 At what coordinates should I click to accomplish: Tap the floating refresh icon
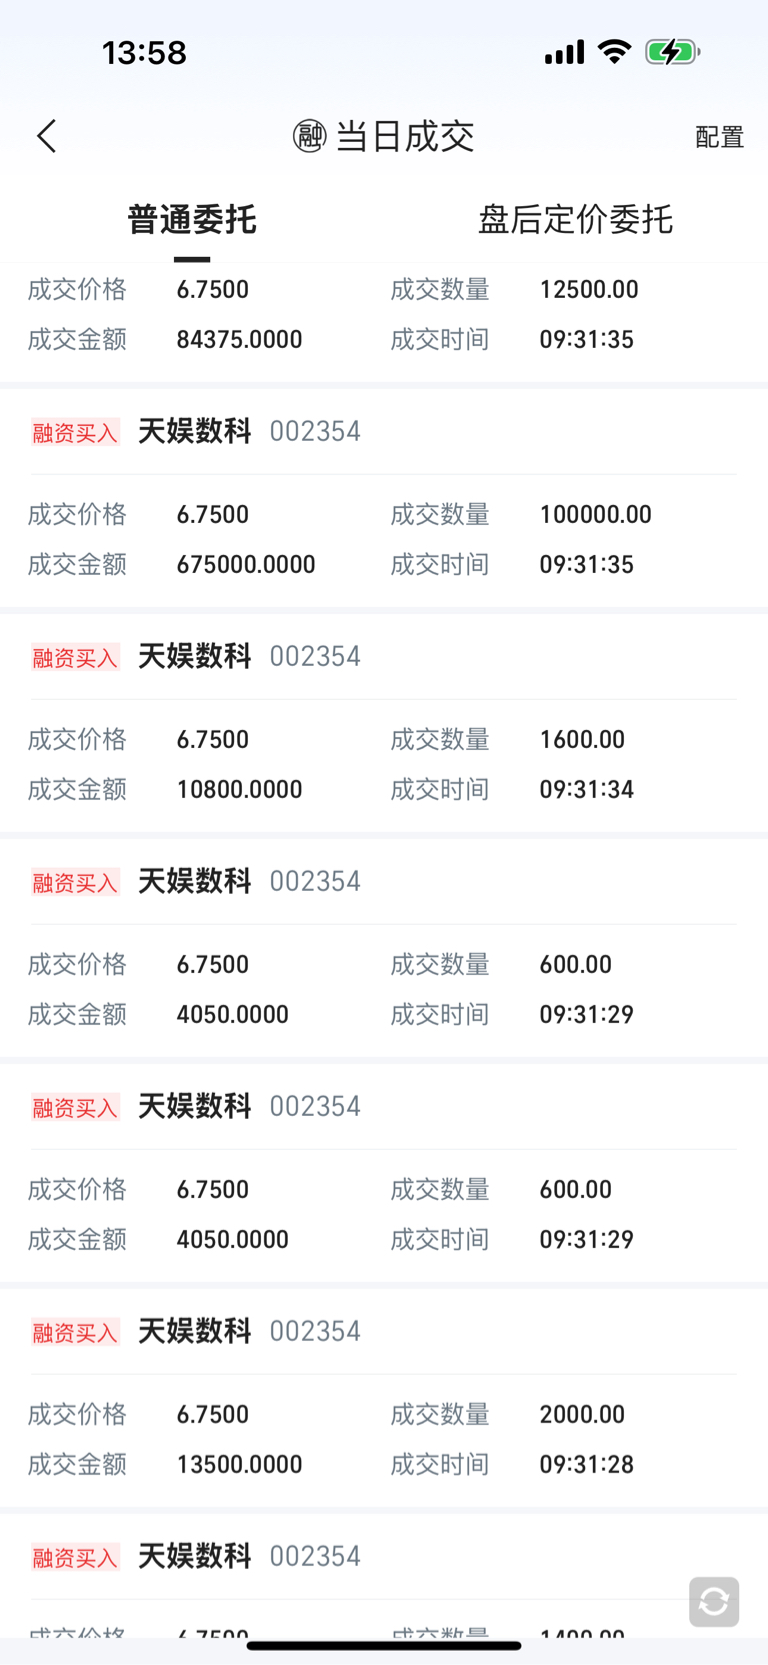pyautogui.click(x=713, y=1602)
